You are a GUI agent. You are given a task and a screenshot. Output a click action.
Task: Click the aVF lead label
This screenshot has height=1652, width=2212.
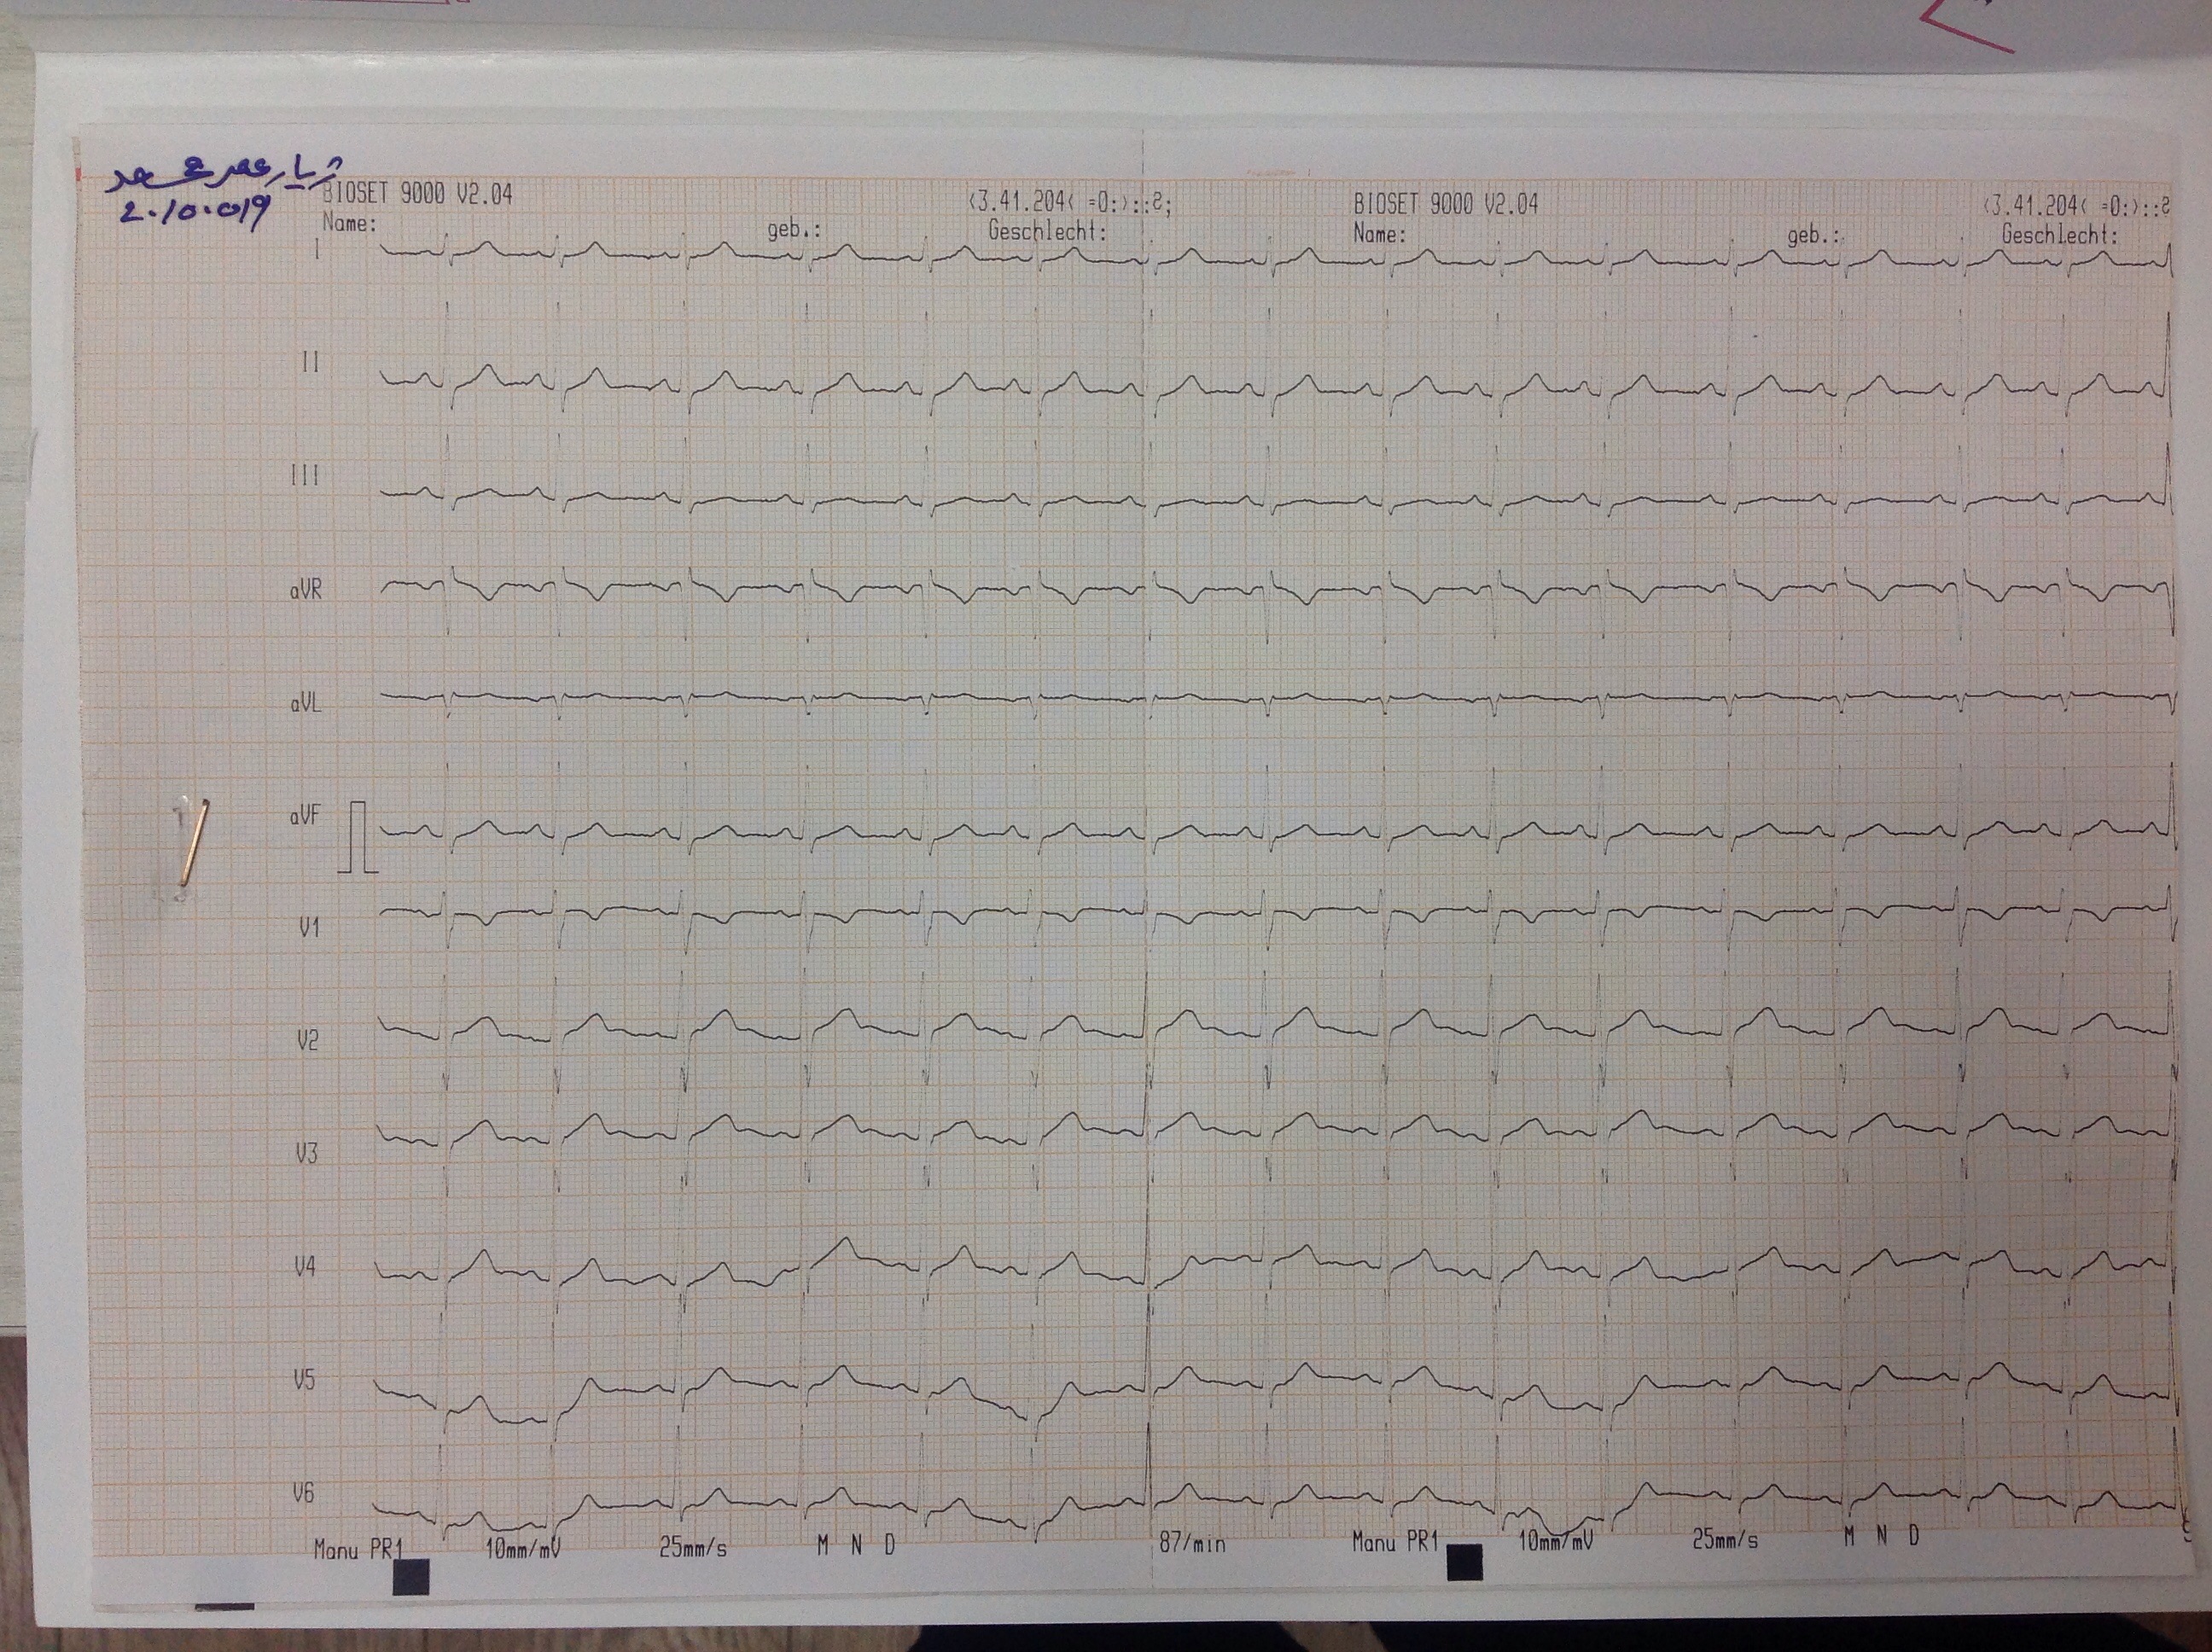click(x=305, y=817)
